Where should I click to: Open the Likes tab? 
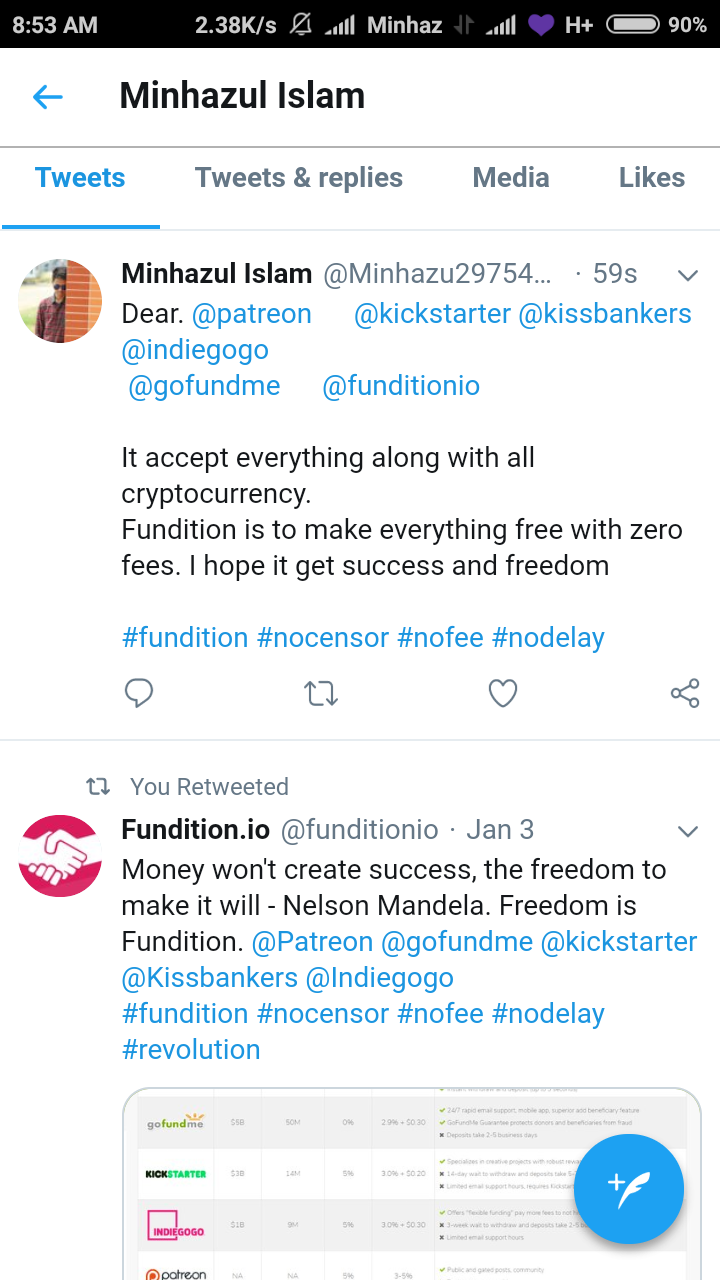tap(652, 178)
